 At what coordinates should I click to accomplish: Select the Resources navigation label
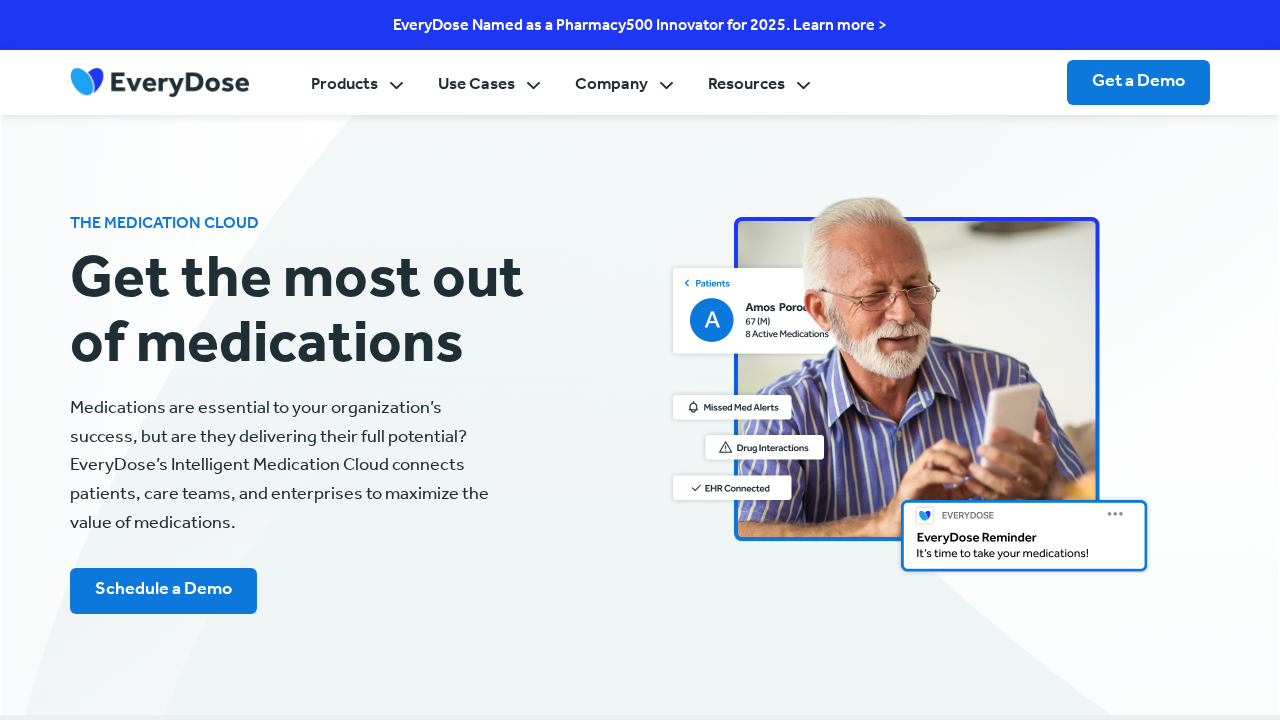pos(746,84)
